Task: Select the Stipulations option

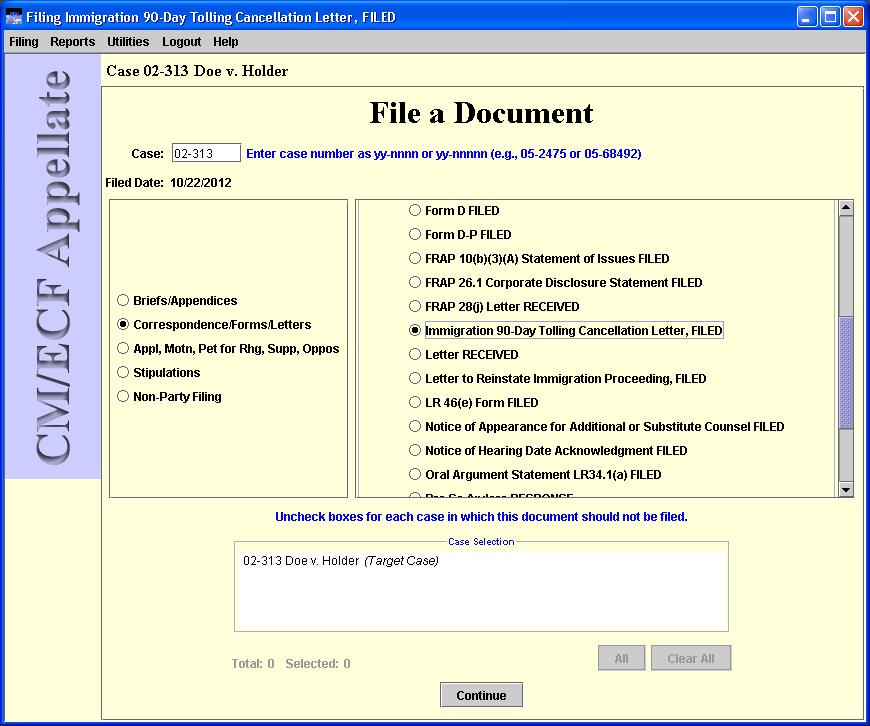Action: pos(159,372)
